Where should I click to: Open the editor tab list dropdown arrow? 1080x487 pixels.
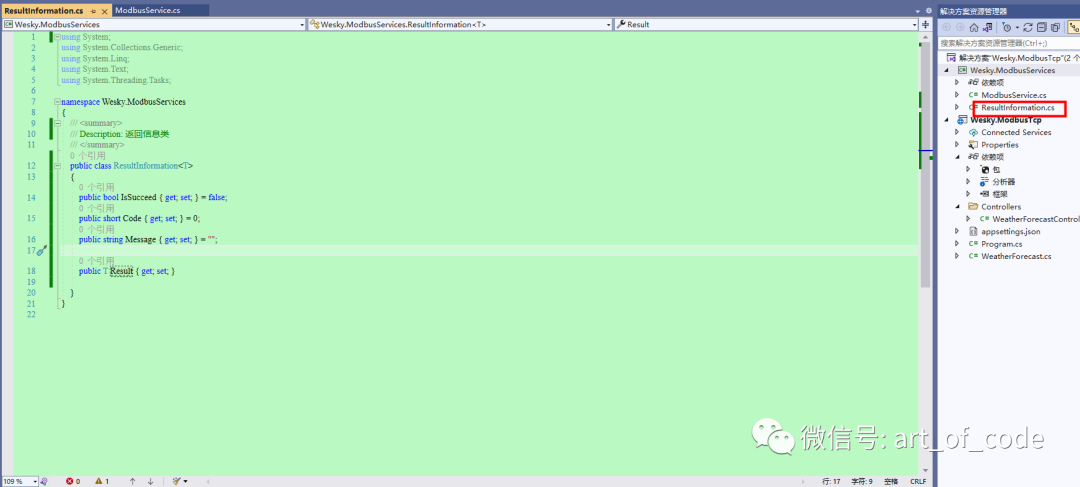coord(918,12)
